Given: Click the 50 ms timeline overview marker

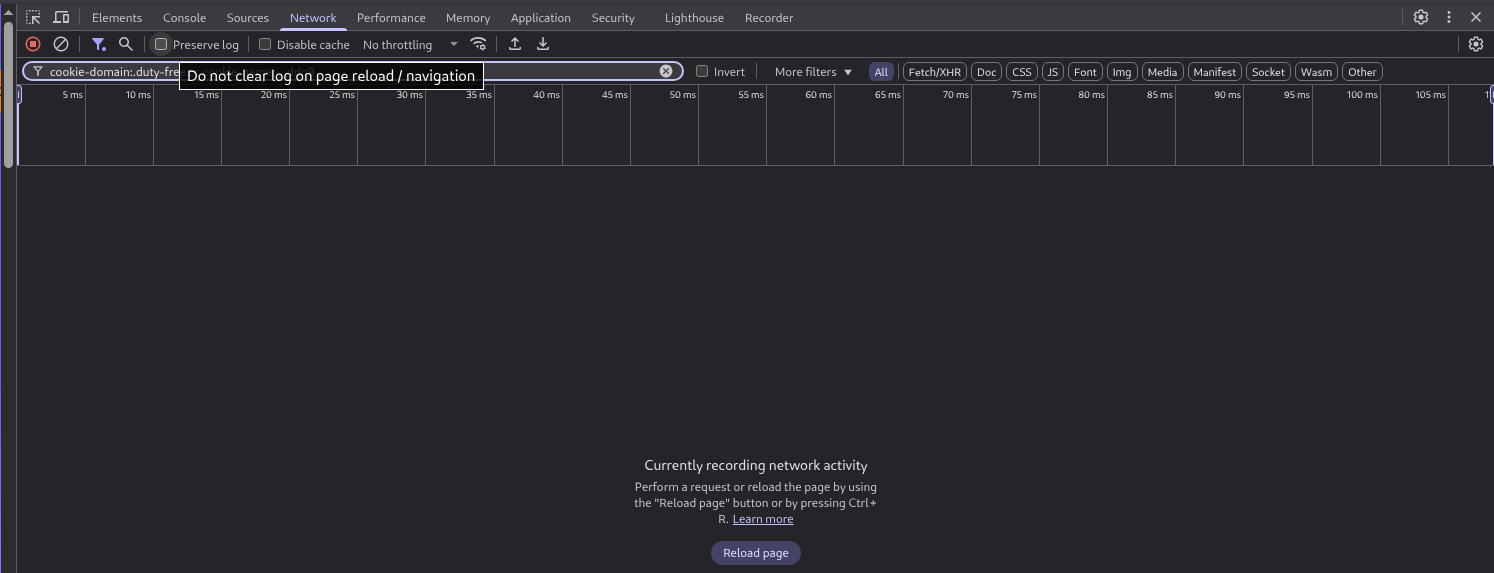Looking at the screenshot, I should (x=683, y=95).
